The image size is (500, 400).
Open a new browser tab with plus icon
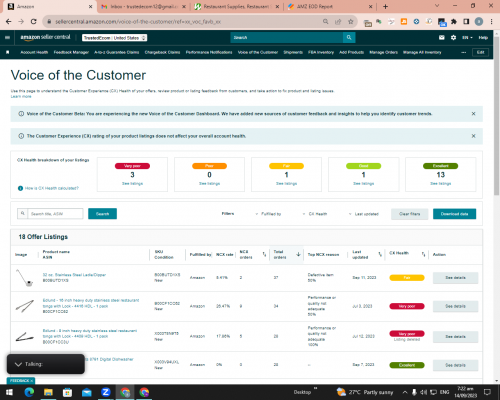(385, 6)
